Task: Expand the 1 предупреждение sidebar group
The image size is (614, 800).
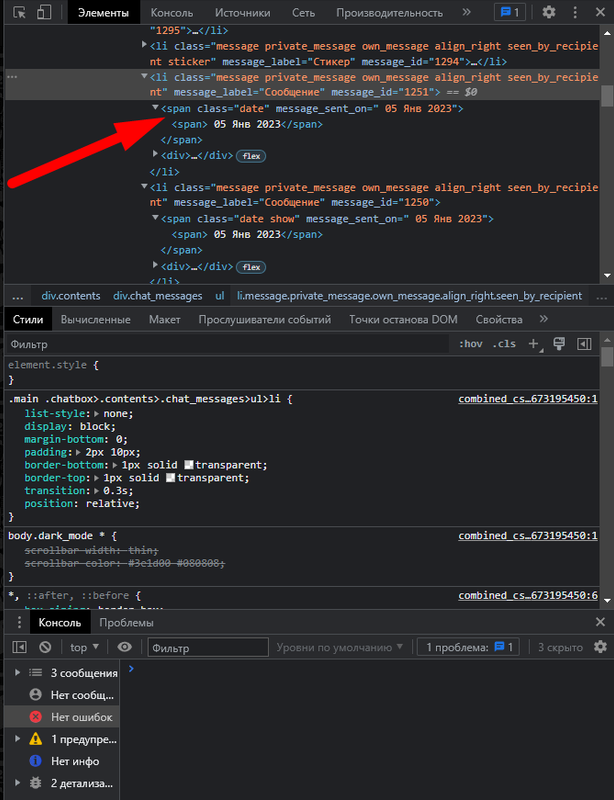Action: coord(17,738)
